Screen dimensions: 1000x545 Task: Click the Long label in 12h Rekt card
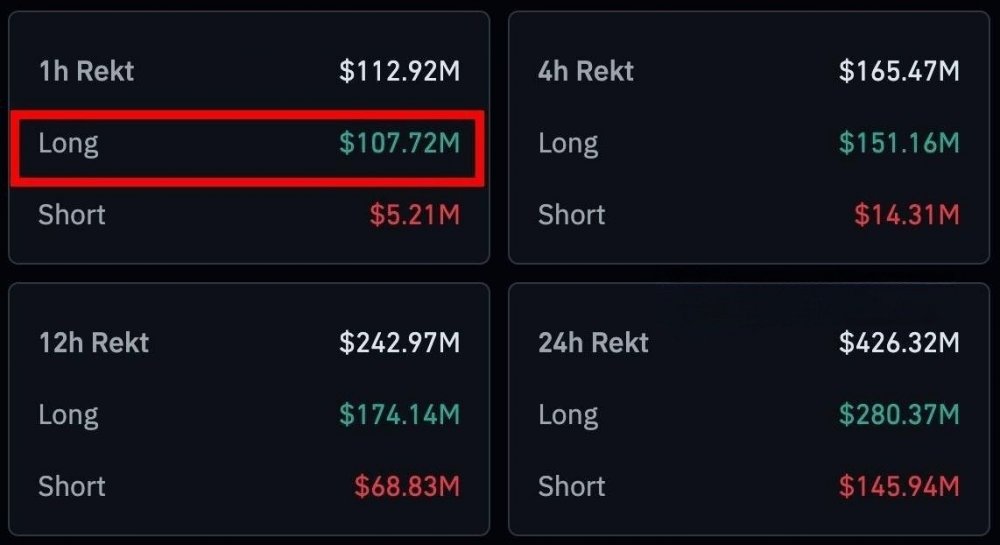[68, 415]
